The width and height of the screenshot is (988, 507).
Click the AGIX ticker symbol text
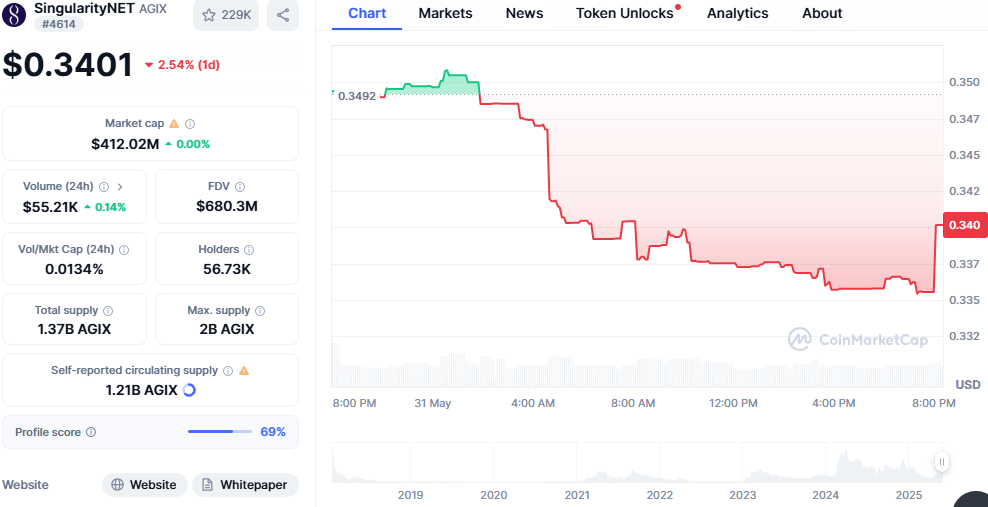point(153,9)
